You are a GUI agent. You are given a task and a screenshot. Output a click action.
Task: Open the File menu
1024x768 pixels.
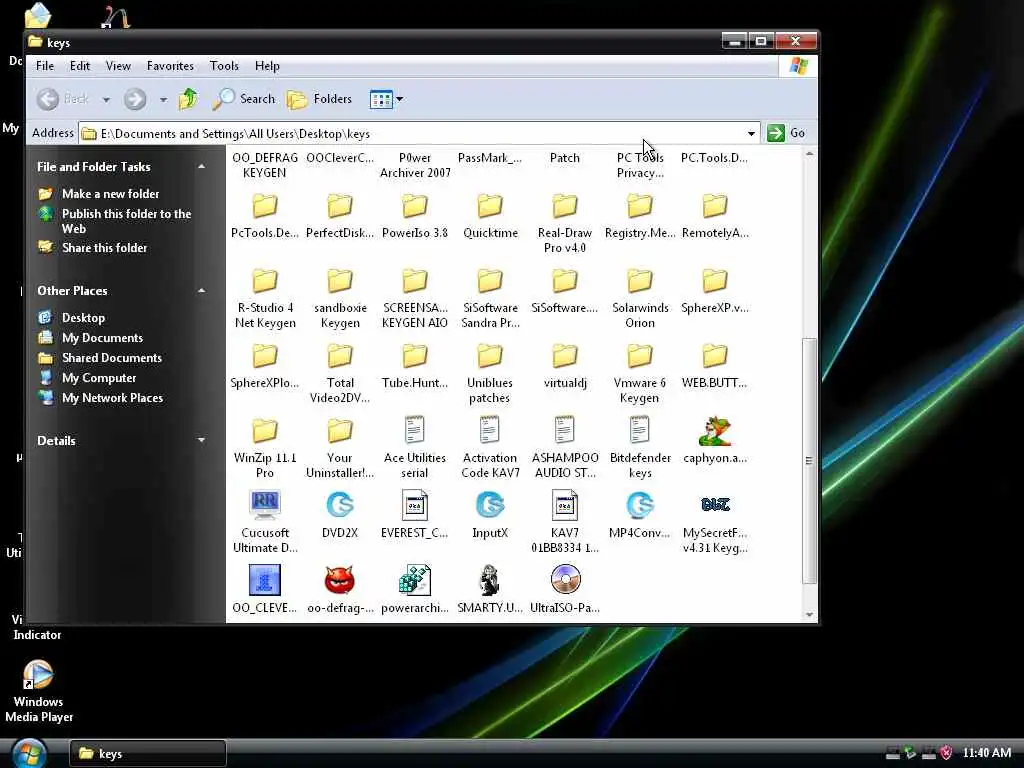click(x=45, y=66)
